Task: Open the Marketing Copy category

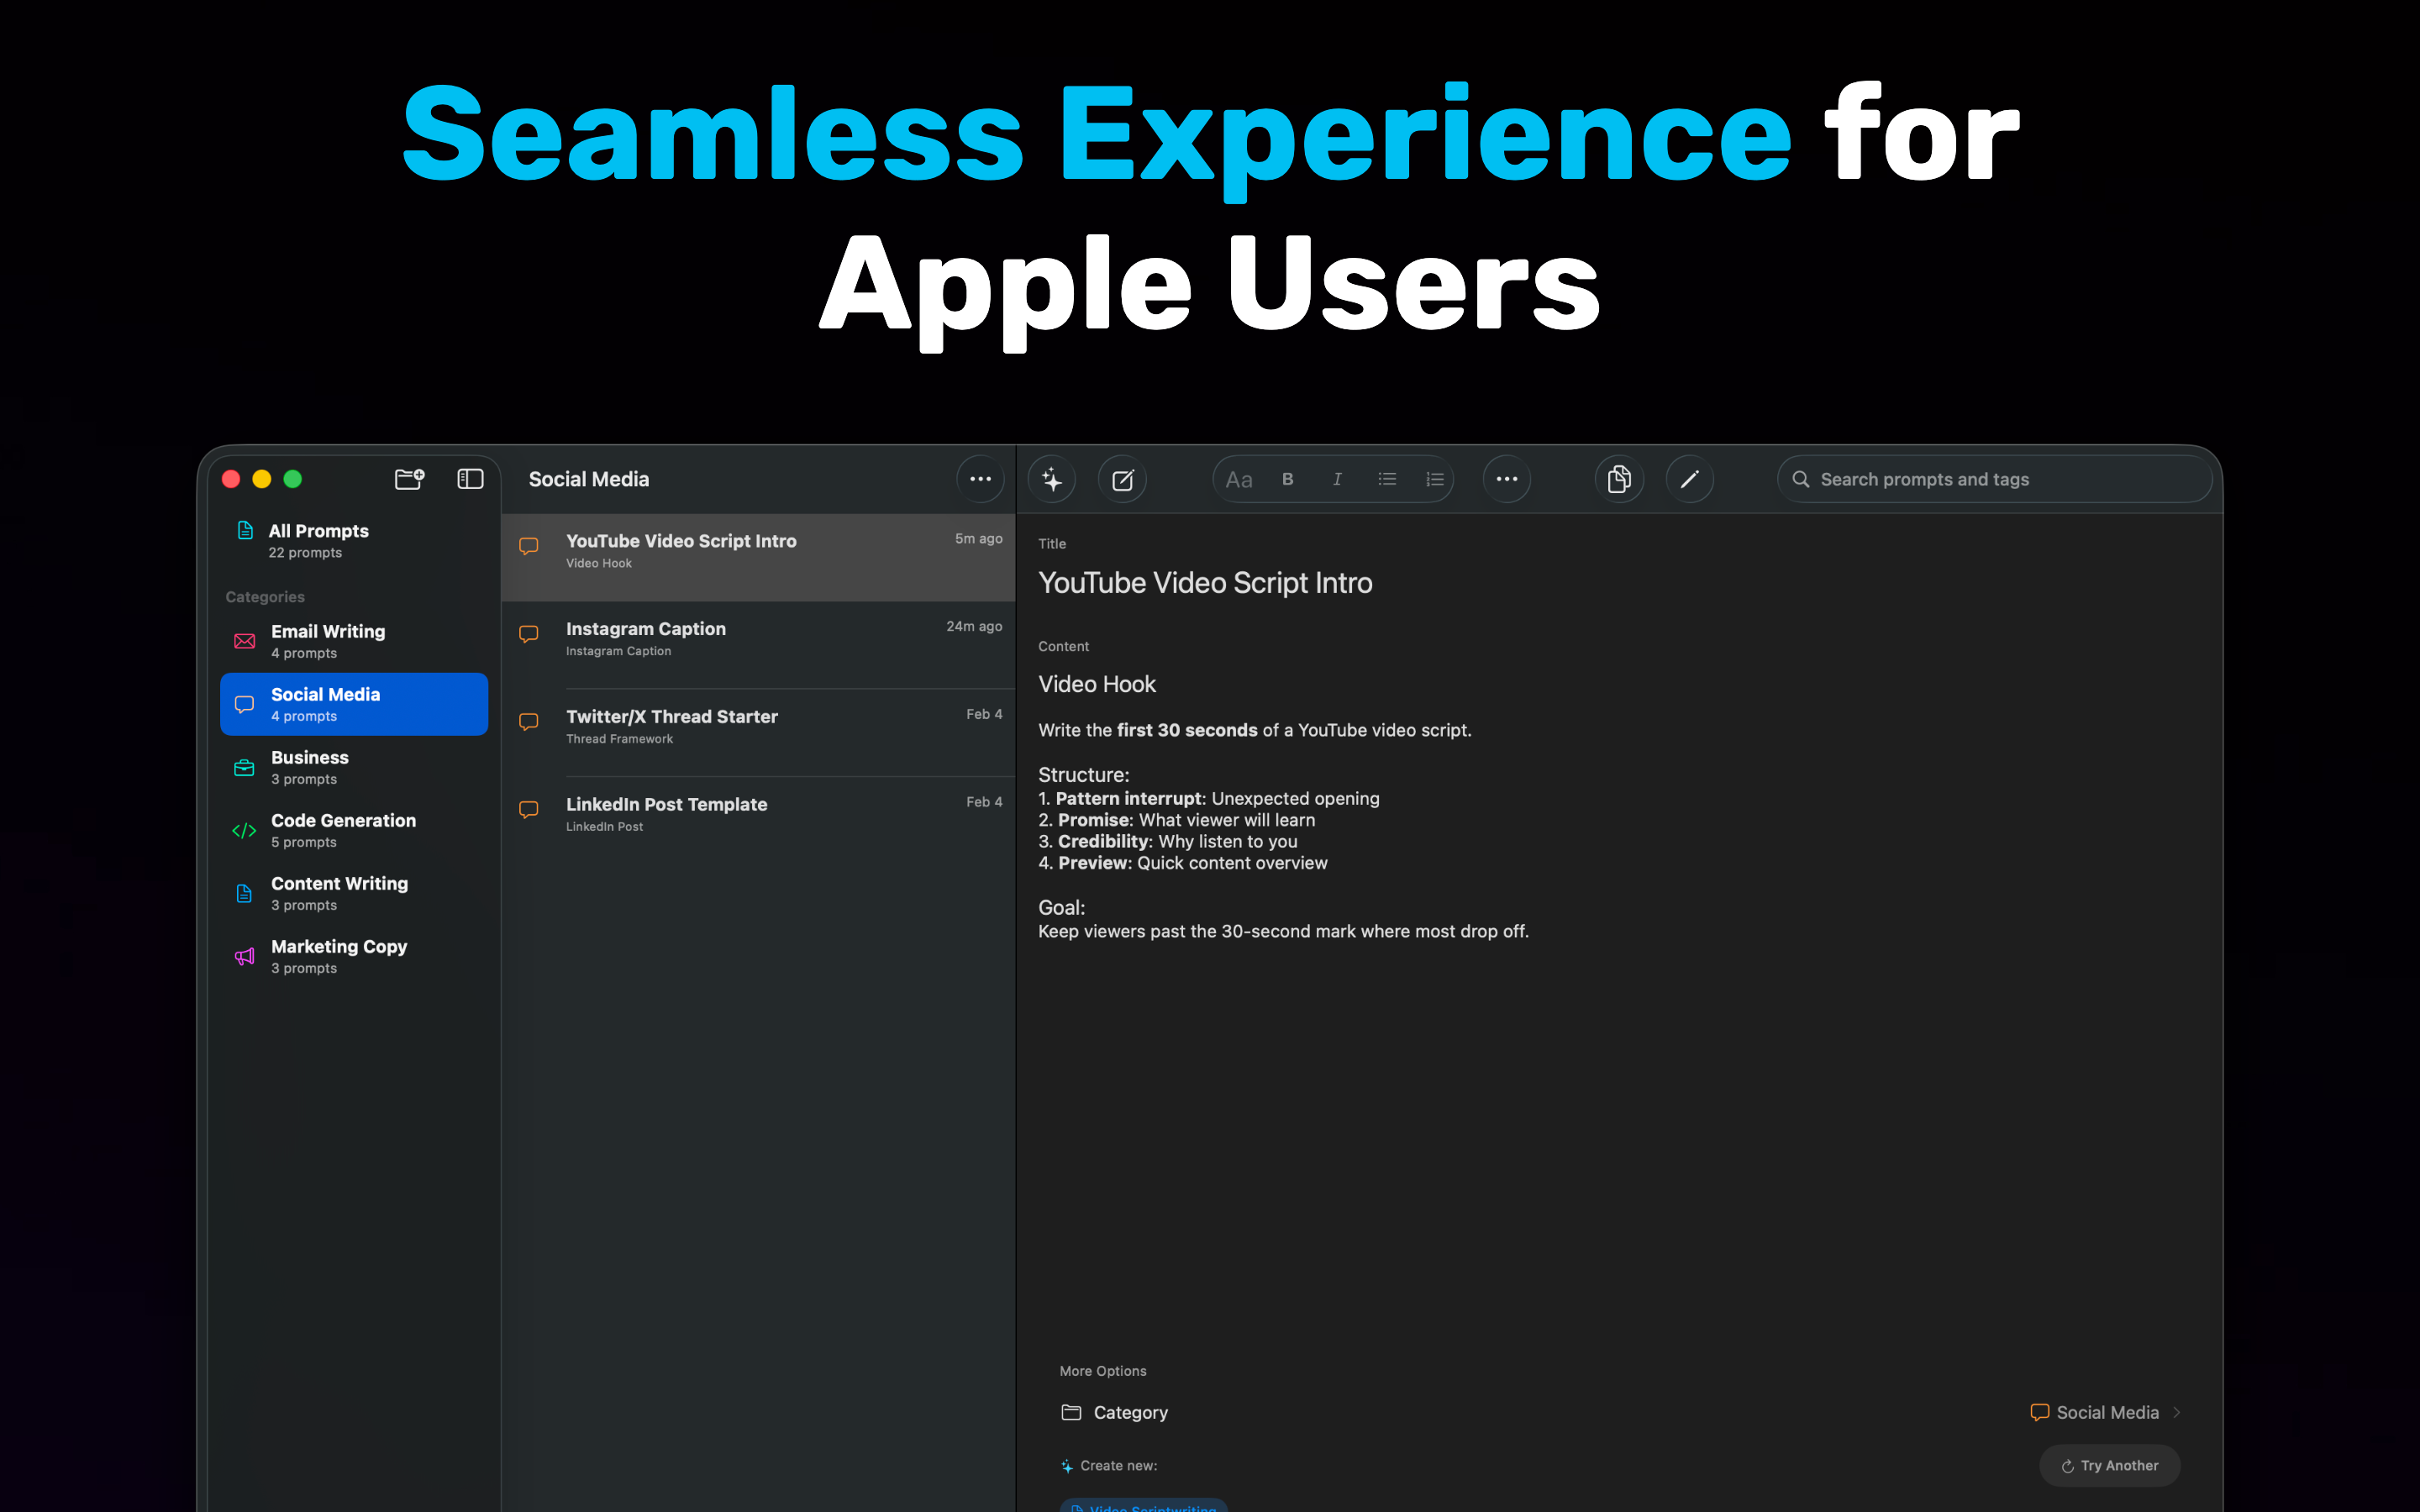Action: point(354,956)
